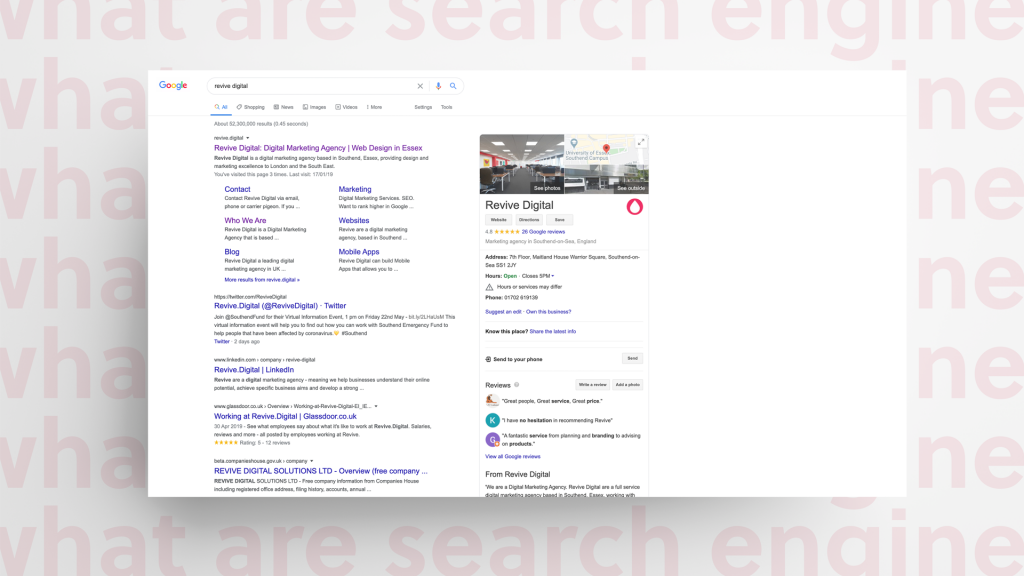The image size is (1024, 576).
Task: Click Add a photo button
Action: tap(628, 385)
